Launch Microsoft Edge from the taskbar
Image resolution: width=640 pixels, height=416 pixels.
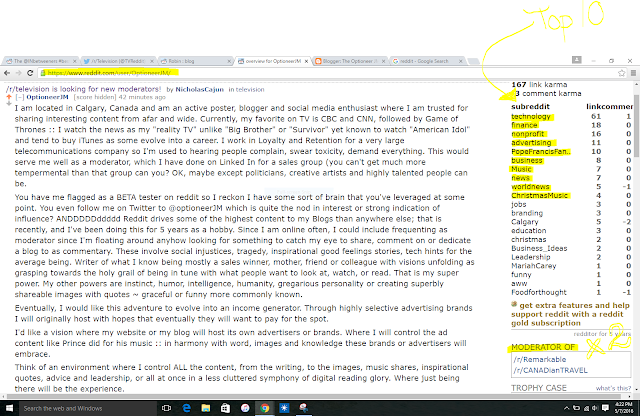(x=187, y=408)
